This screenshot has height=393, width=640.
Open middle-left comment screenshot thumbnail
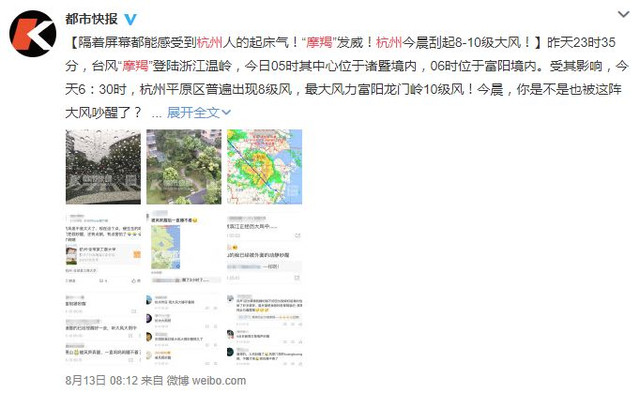pyautogui.click(x=103, y=247)
